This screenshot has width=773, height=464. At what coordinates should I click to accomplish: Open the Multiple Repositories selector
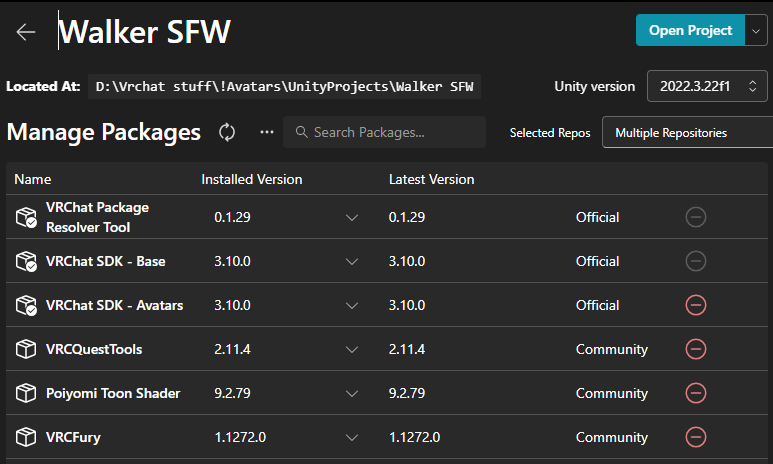point(686,132)
